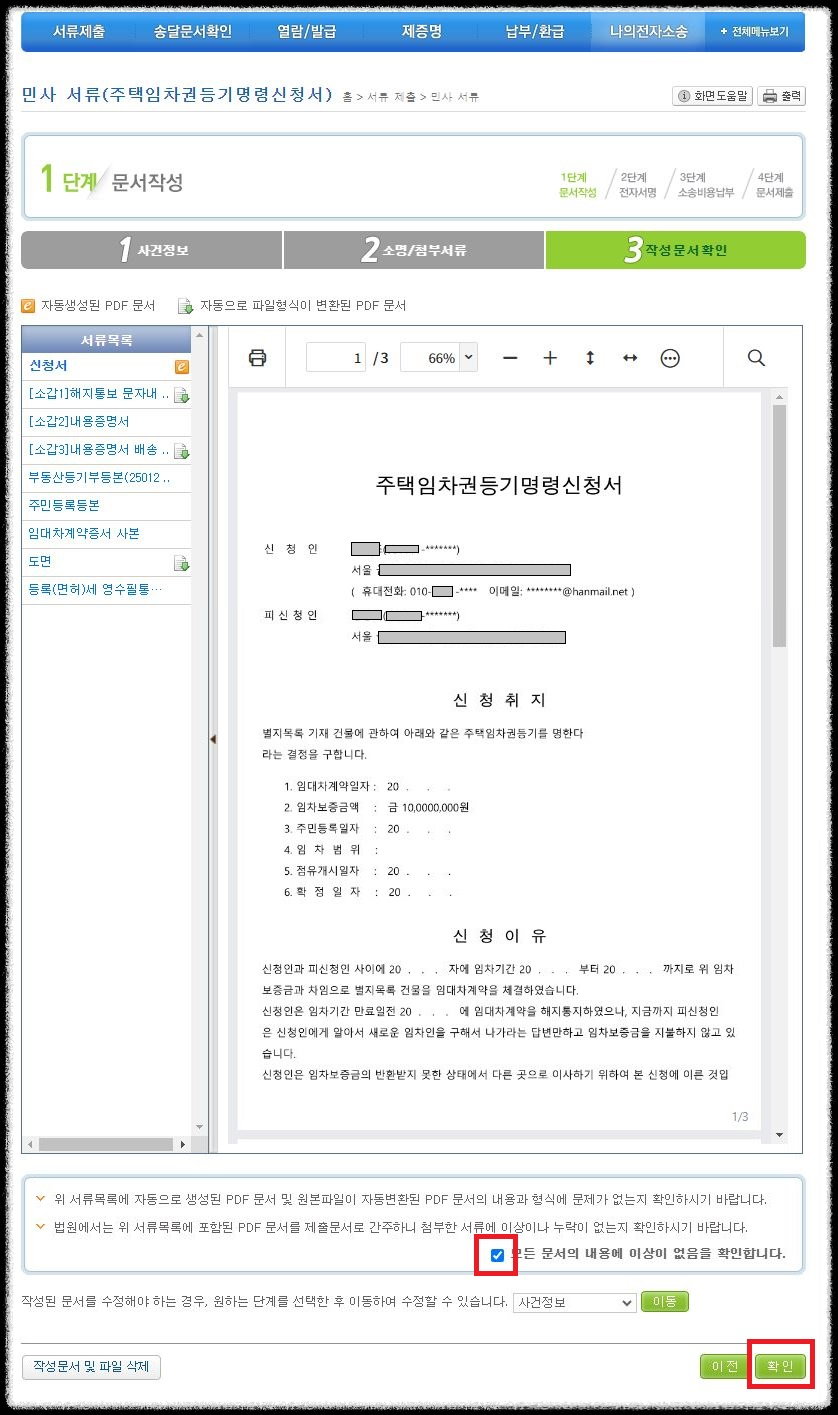Image resolution: width=838 pixels, height=1415 pixels.
Task: Check the 모든 문서의 내용에 이상이 없음 checkbox
Action: click(497, 1254)
